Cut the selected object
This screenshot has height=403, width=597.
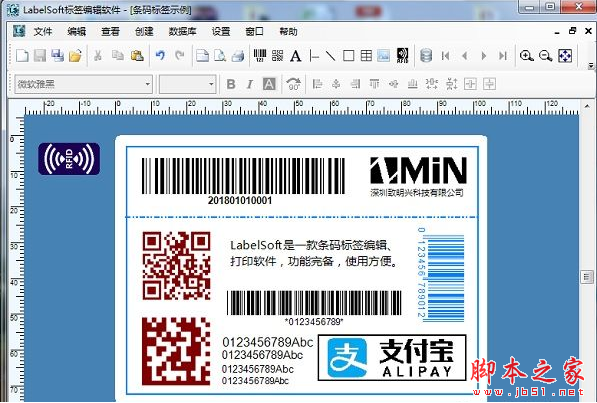pyautogui.click(x=98, y=56)
